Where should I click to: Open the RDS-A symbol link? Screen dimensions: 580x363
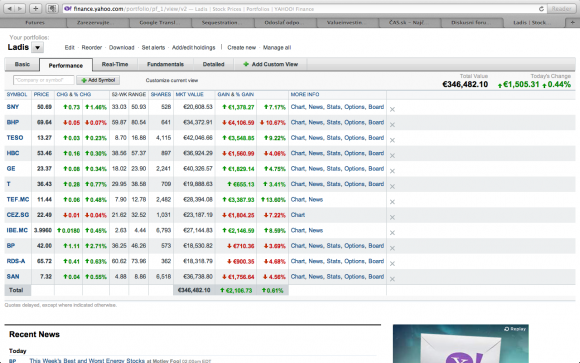coord(16,261)
